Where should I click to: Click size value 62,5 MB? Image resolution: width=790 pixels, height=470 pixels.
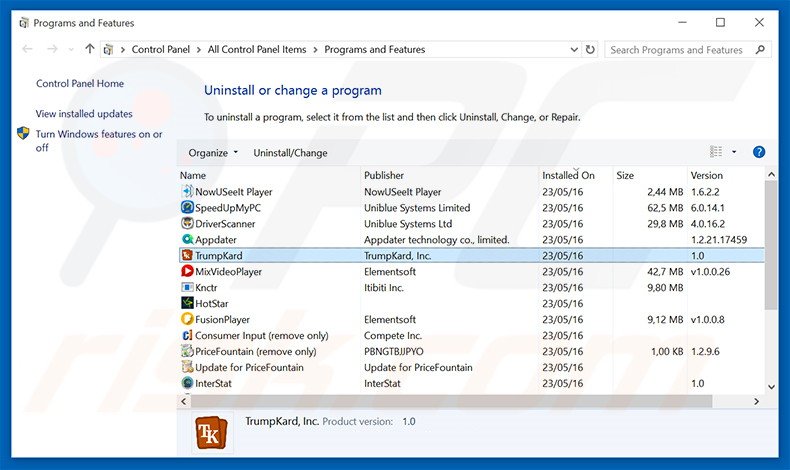pyautogui.click(x=665, y=208)
